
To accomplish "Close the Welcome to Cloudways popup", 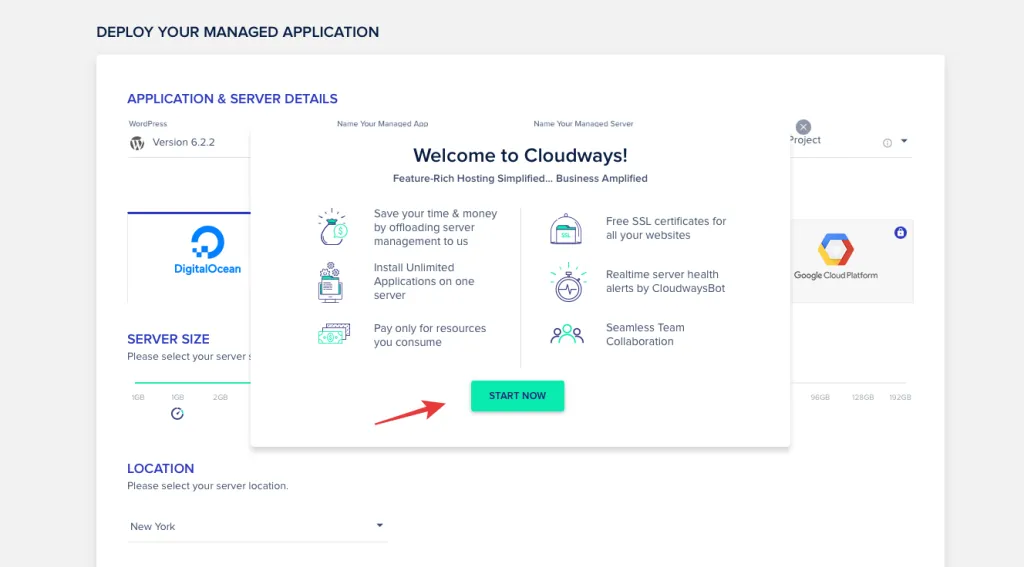I will click(803, 127).
